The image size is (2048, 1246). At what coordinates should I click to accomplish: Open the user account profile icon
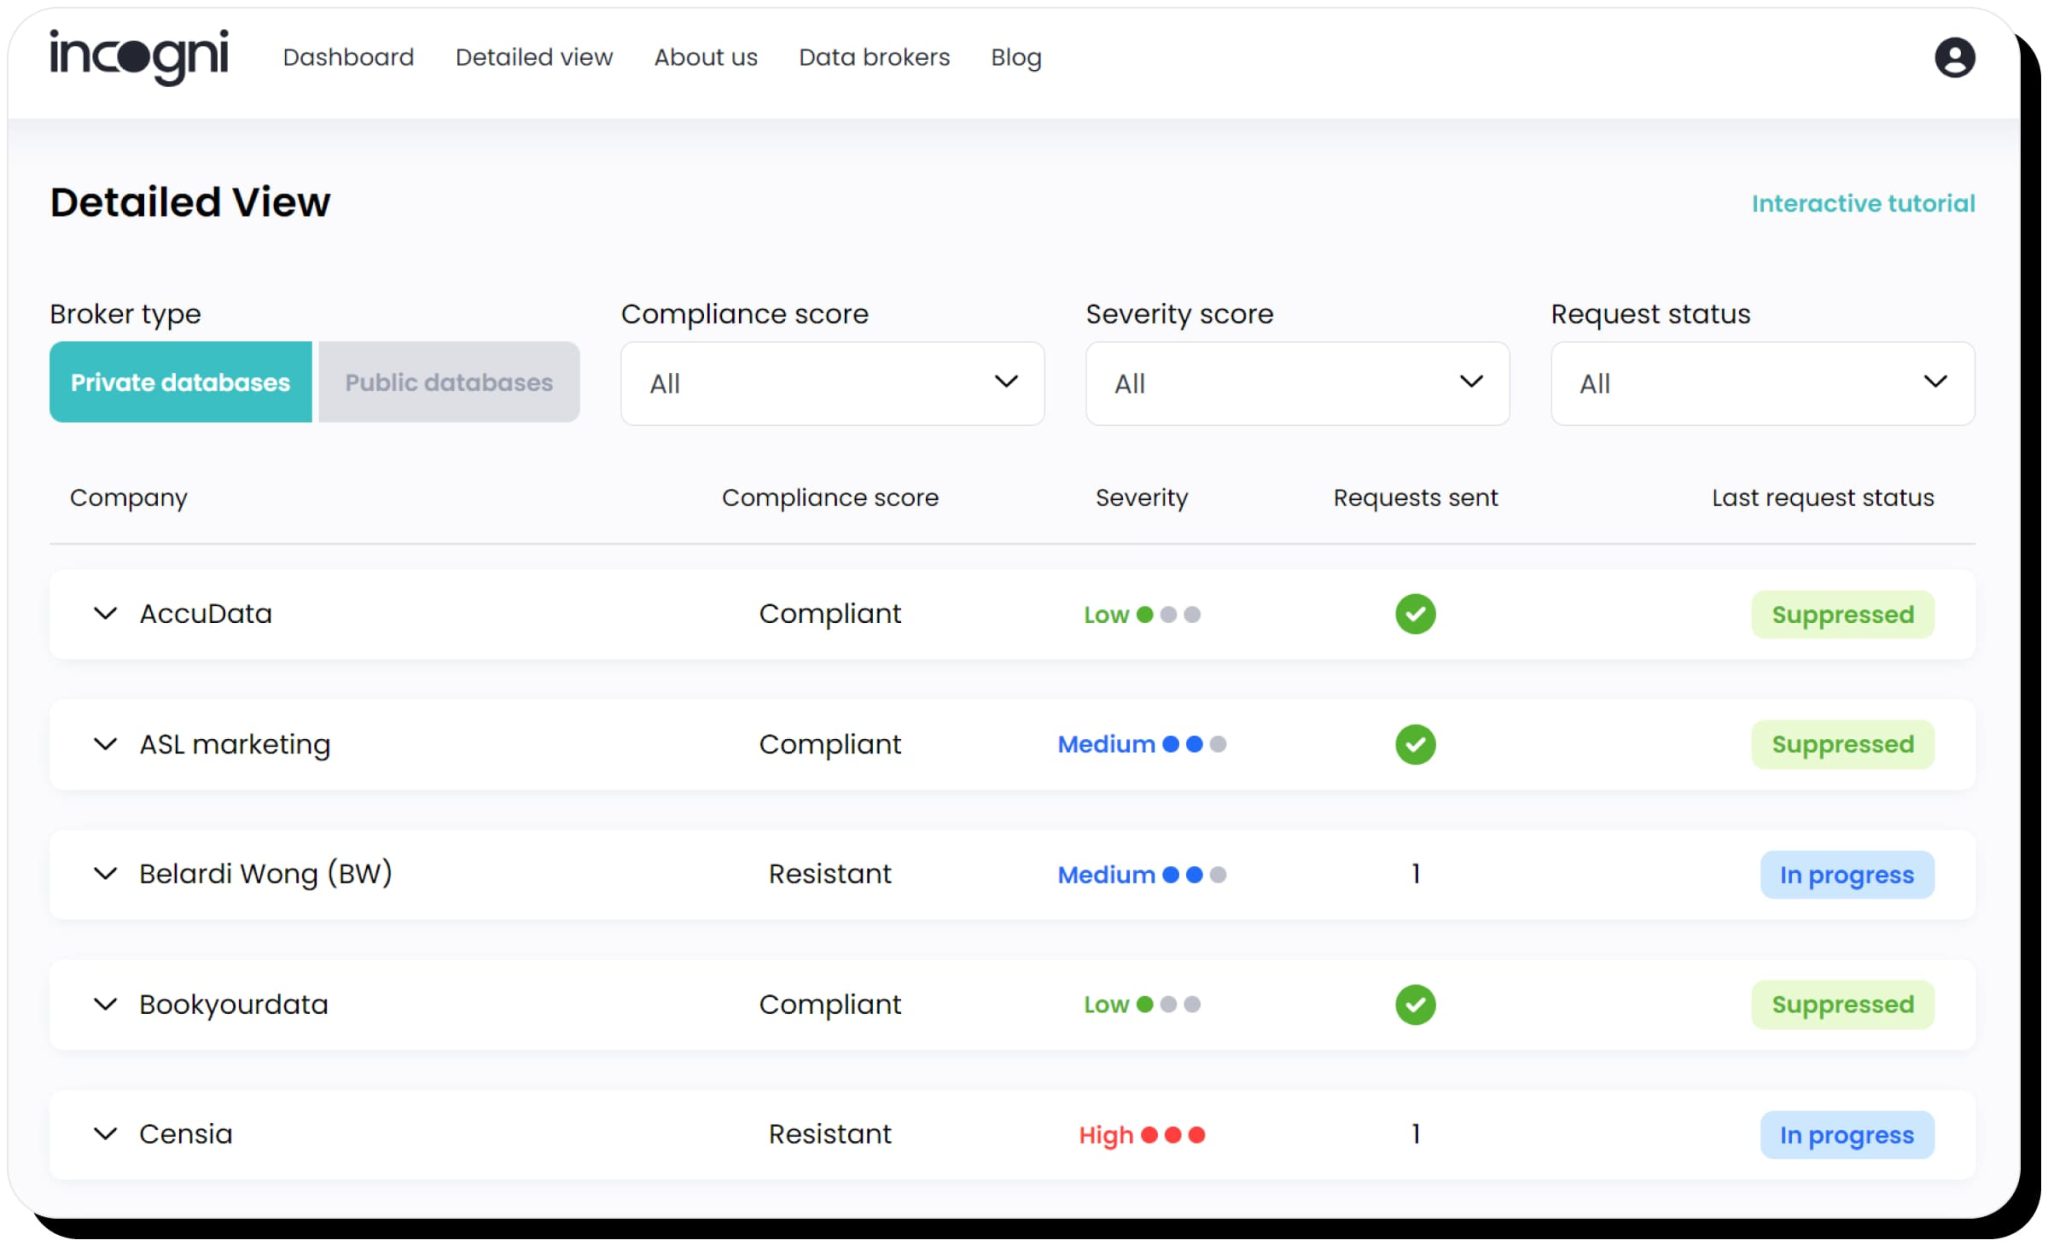tap(1952, 57)
